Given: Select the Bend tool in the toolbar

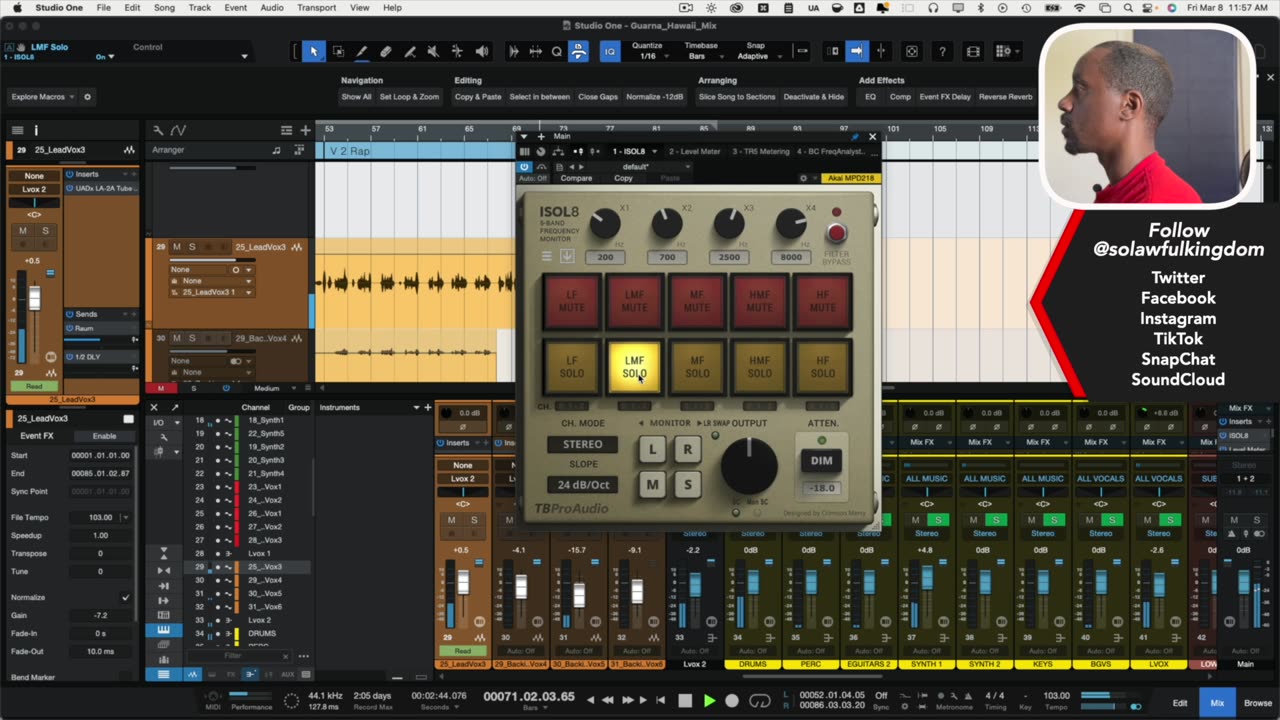Looking at the screenshot, I should click(x=457, y=51).
